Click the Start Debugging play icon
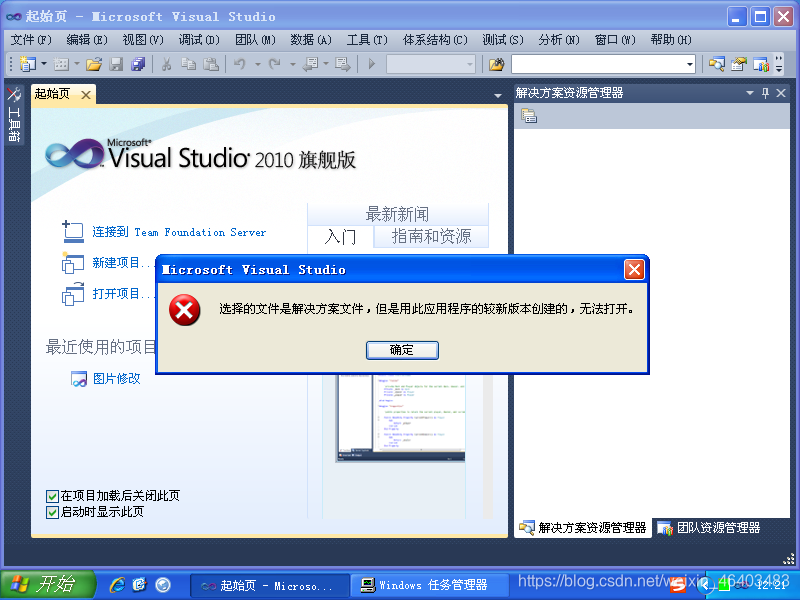The image size is (800, 600). pos(372,64)
